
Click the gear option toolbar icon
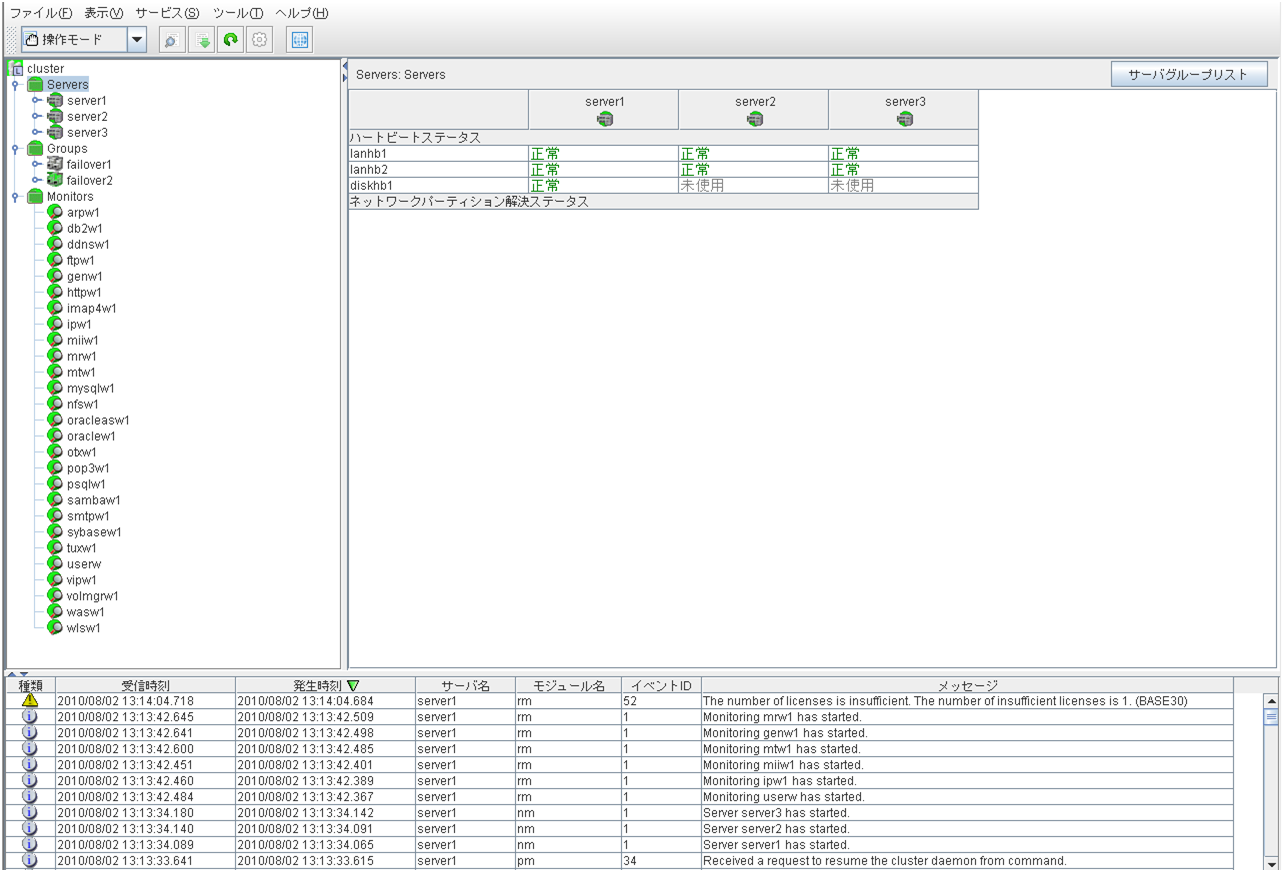[x=259, y=40]
